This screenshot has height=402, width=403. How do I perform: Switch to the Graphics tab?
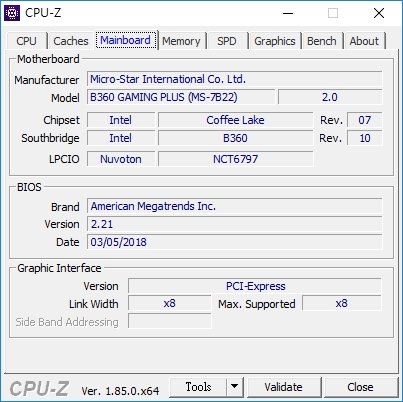click(275, 41)
